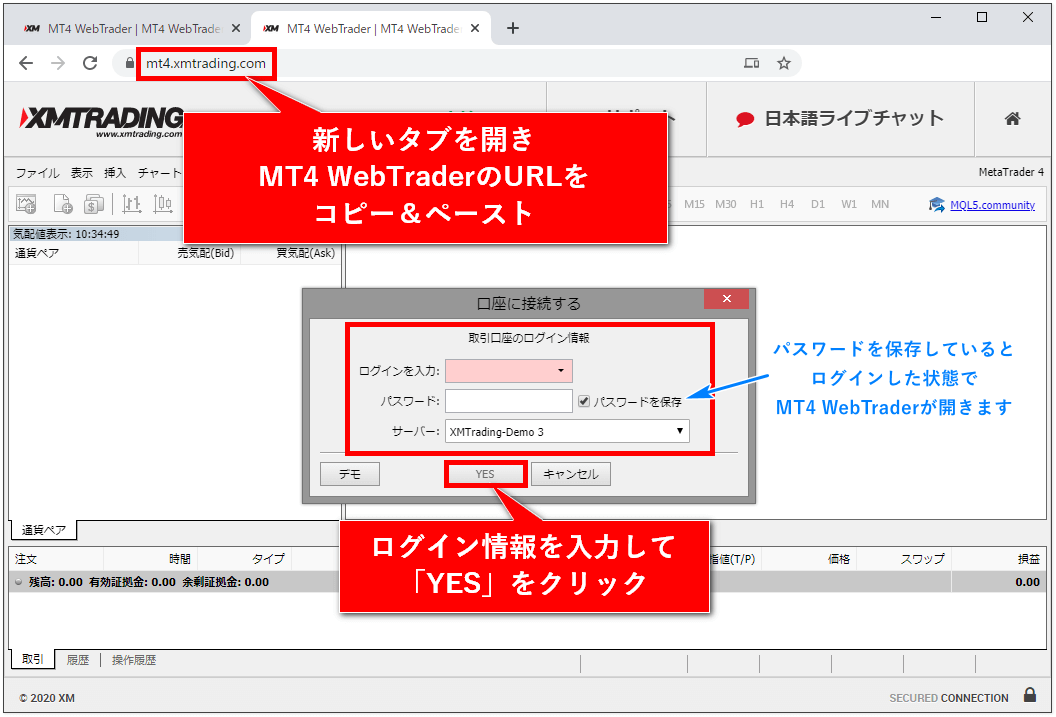Viewport: 1056px width, 717px height.
Task: Open a new browser tab
Action: click(513, 28)
